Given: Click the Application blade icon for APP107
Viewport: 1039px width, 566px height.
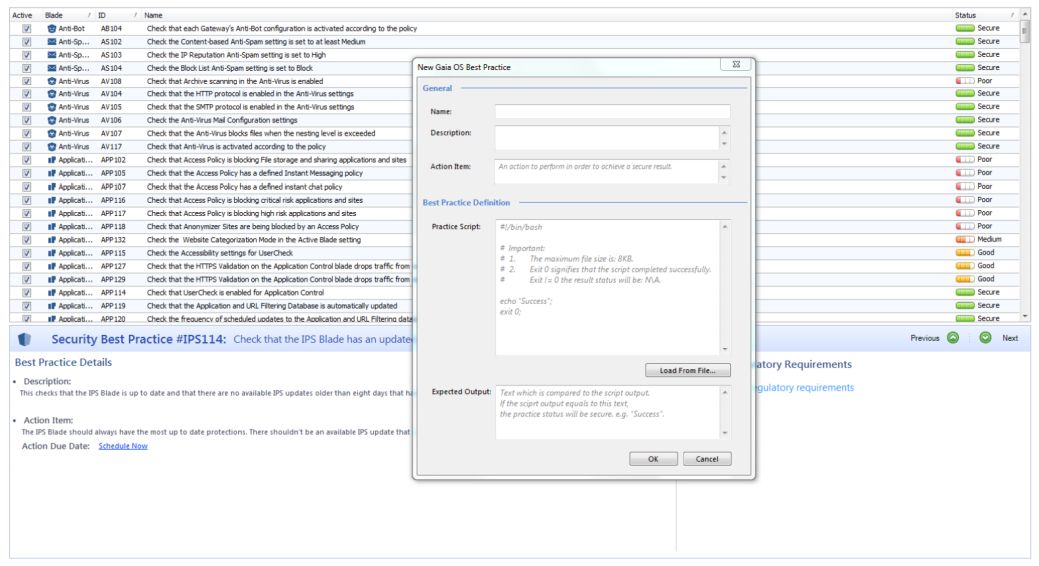Looking at the screenshot, I should 52,187.
